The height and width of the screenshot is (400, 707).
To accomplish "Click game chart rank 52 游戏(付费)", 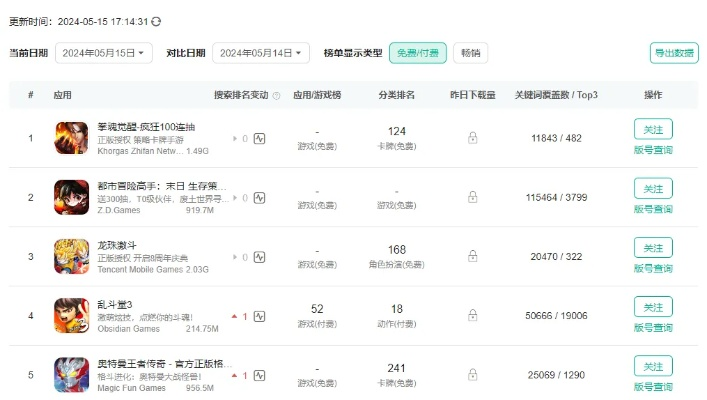I will pos(317,316).
